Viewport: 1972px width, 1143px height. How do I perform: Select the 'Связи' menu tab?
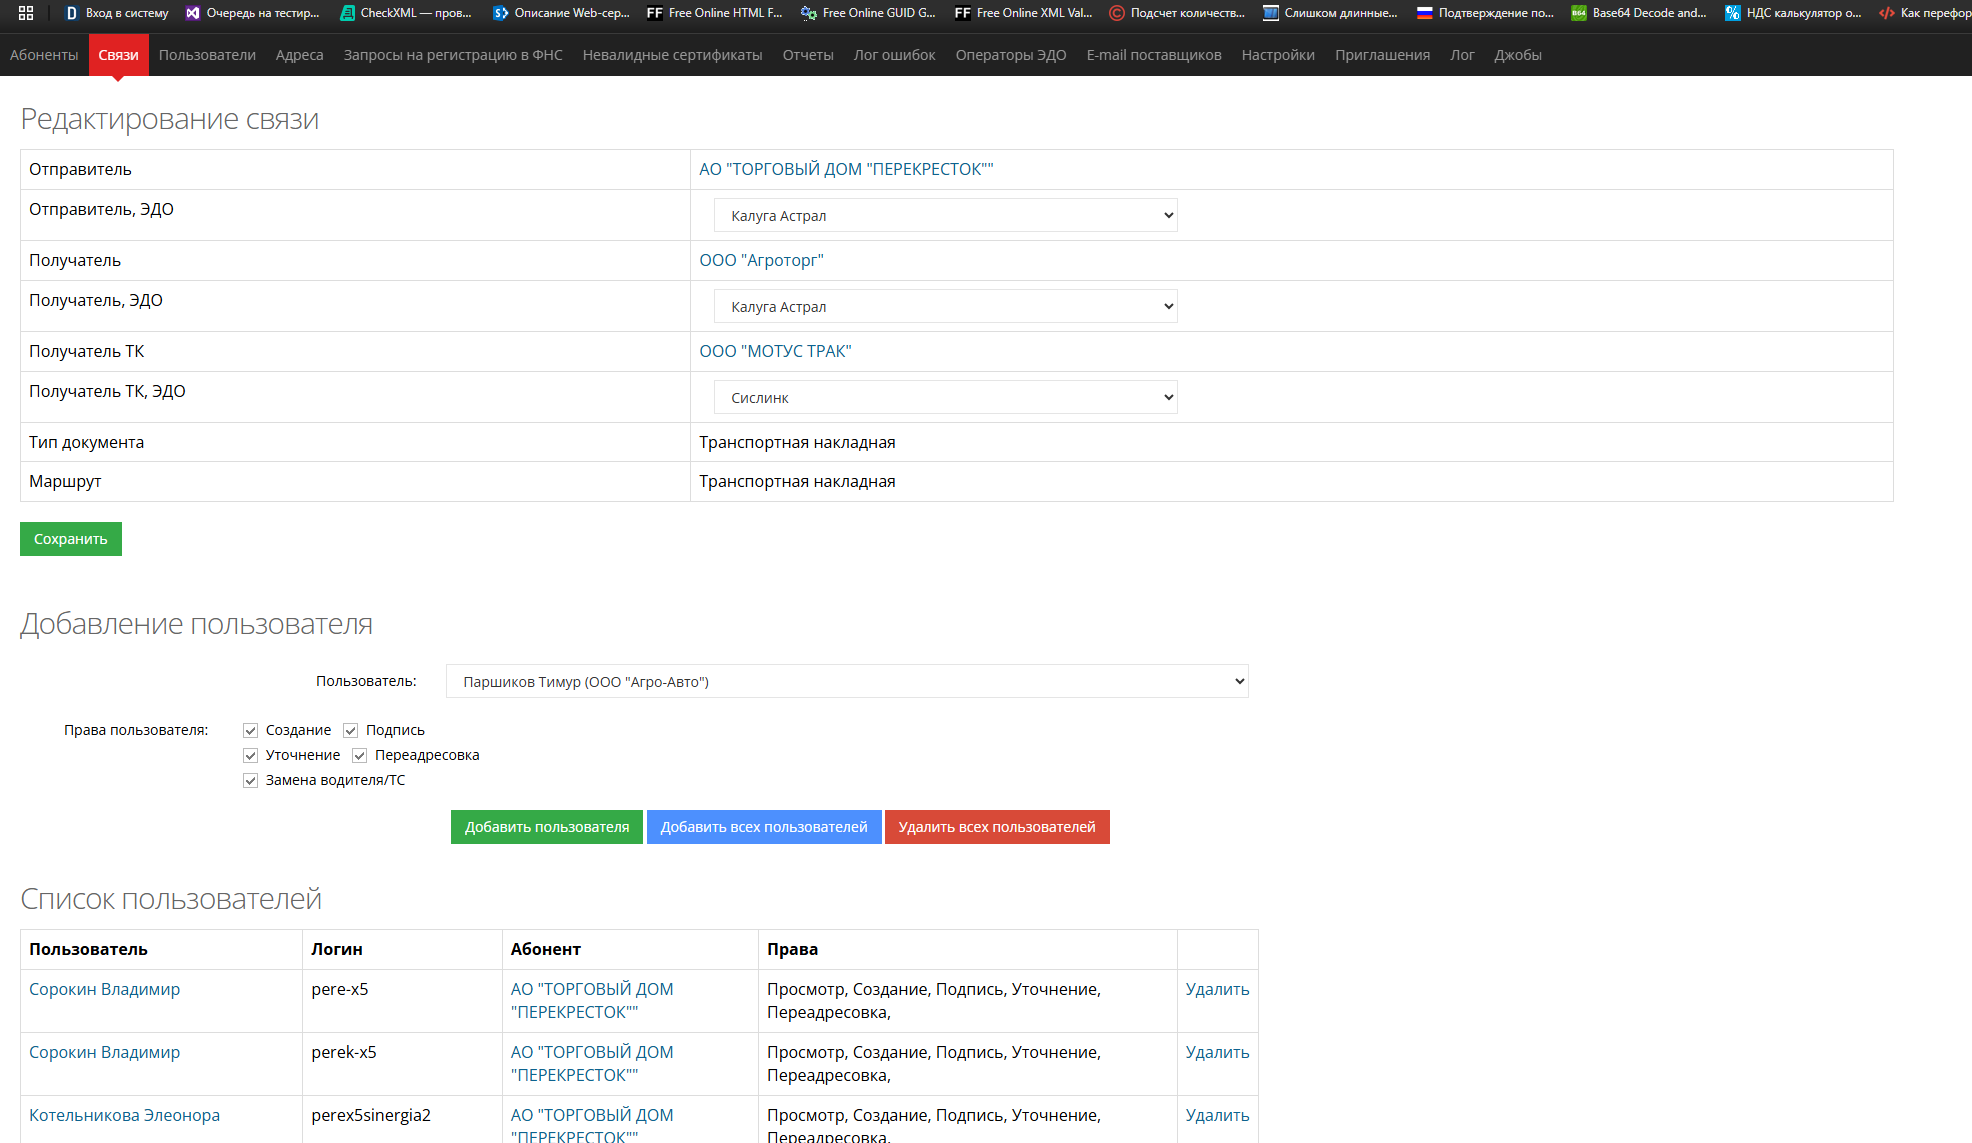click(x=118, y=55)
